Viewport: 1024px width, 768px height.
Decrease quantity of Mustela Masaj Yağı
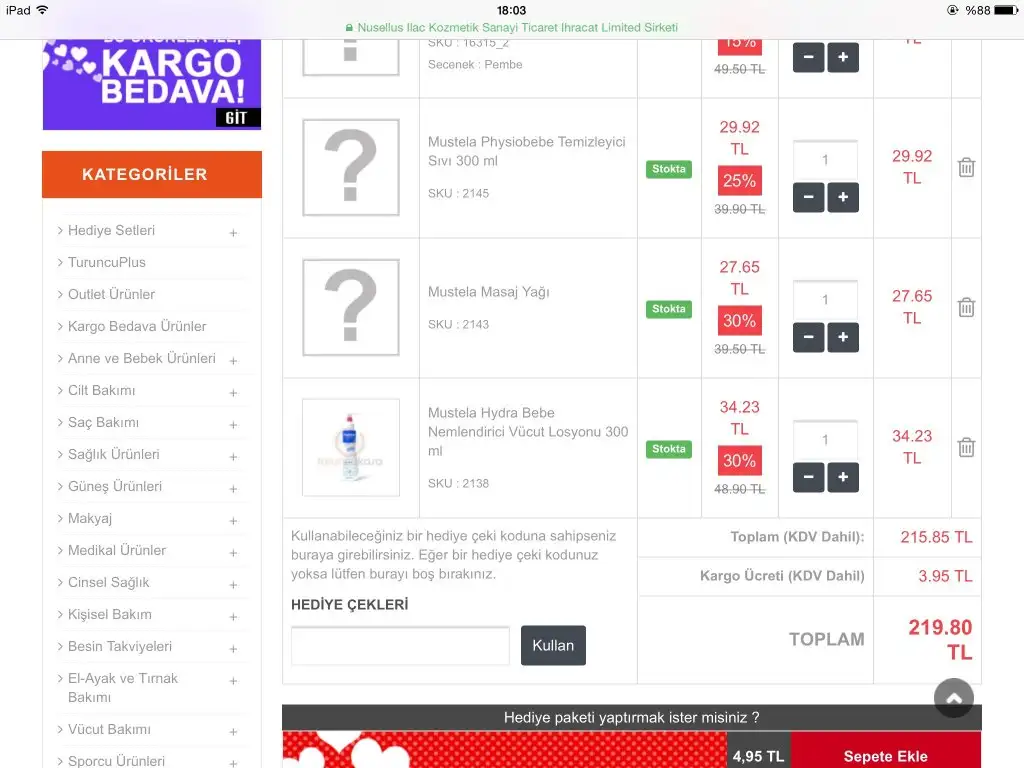tap(808, 337)
